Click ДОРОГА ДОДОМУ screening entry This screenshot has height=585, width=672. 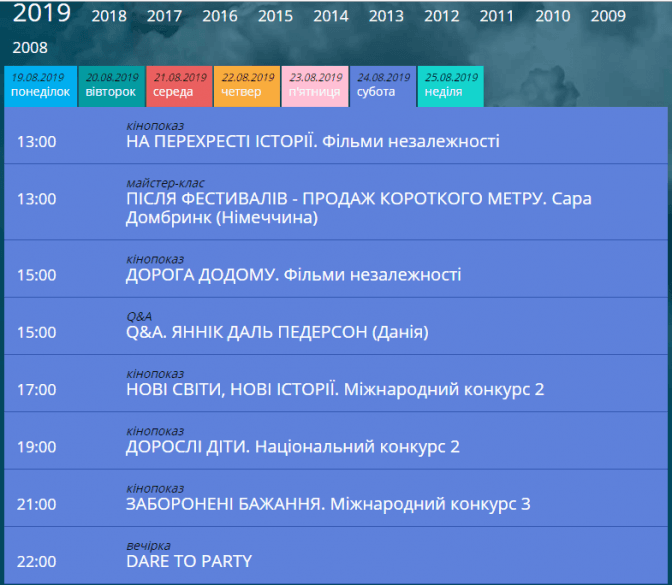[x=294, y=274]
